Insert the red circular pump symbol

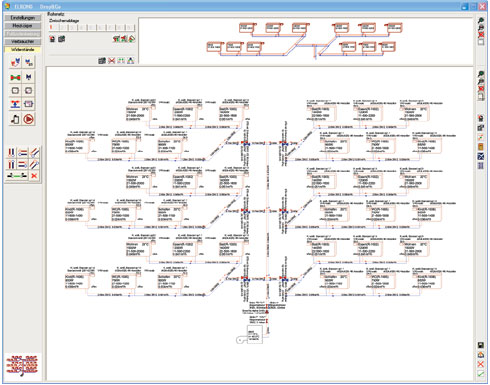pyautogui.click(x=29, y=119)
